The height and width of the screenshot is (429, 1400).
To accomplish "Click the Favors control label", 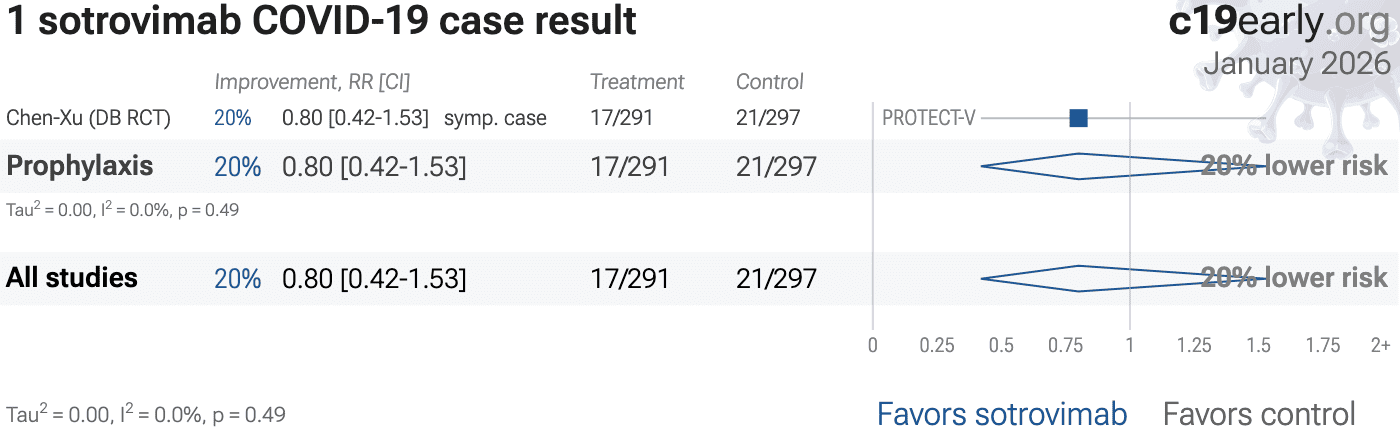I will click(1259, 413).
